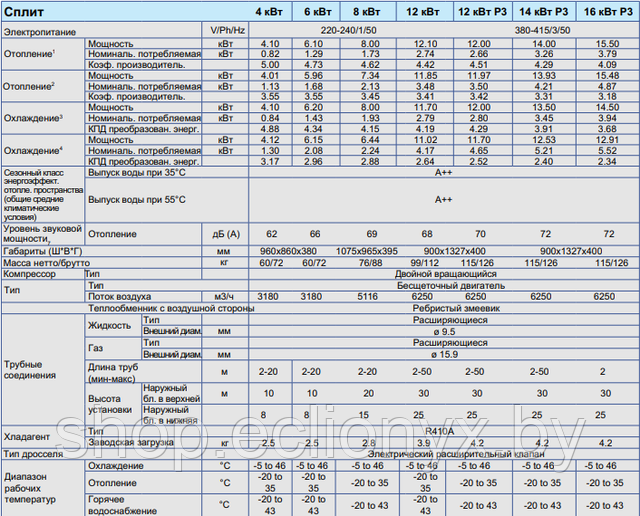Click "Электрический расширительный клапан" cell
640x516 pixels.
[456, 454]
